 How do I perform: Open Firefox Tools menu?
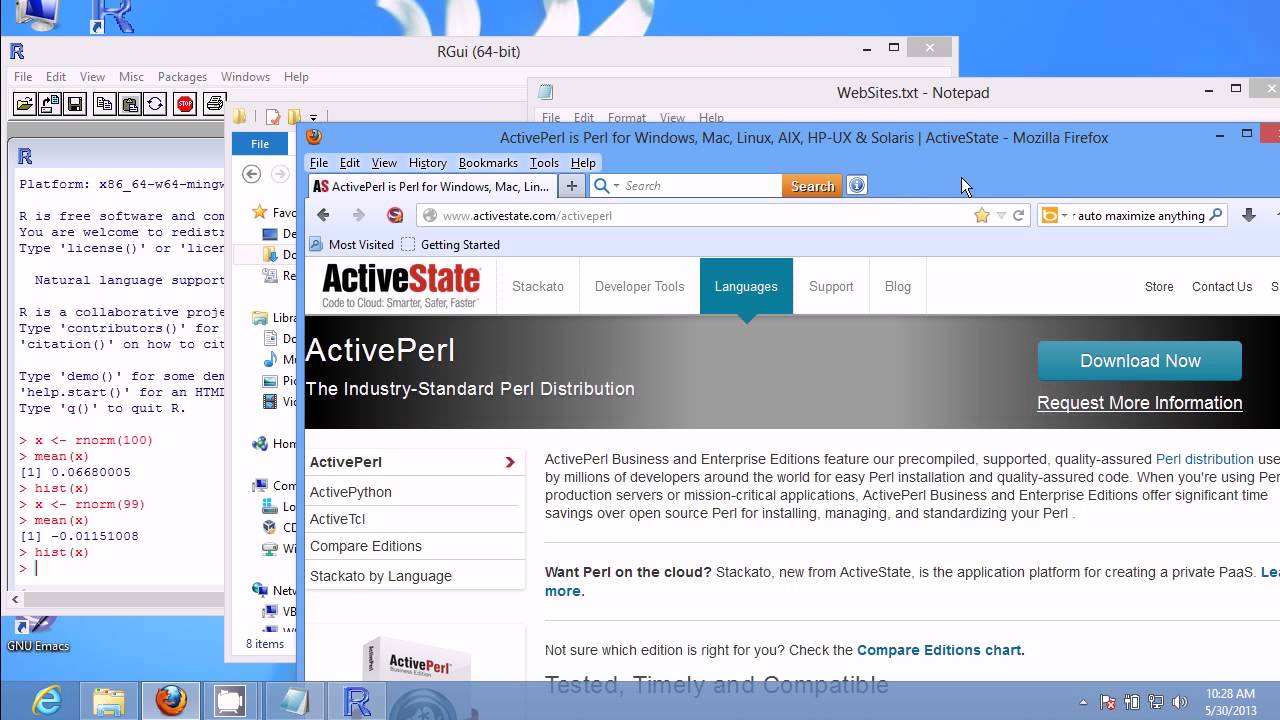(544, 163)
